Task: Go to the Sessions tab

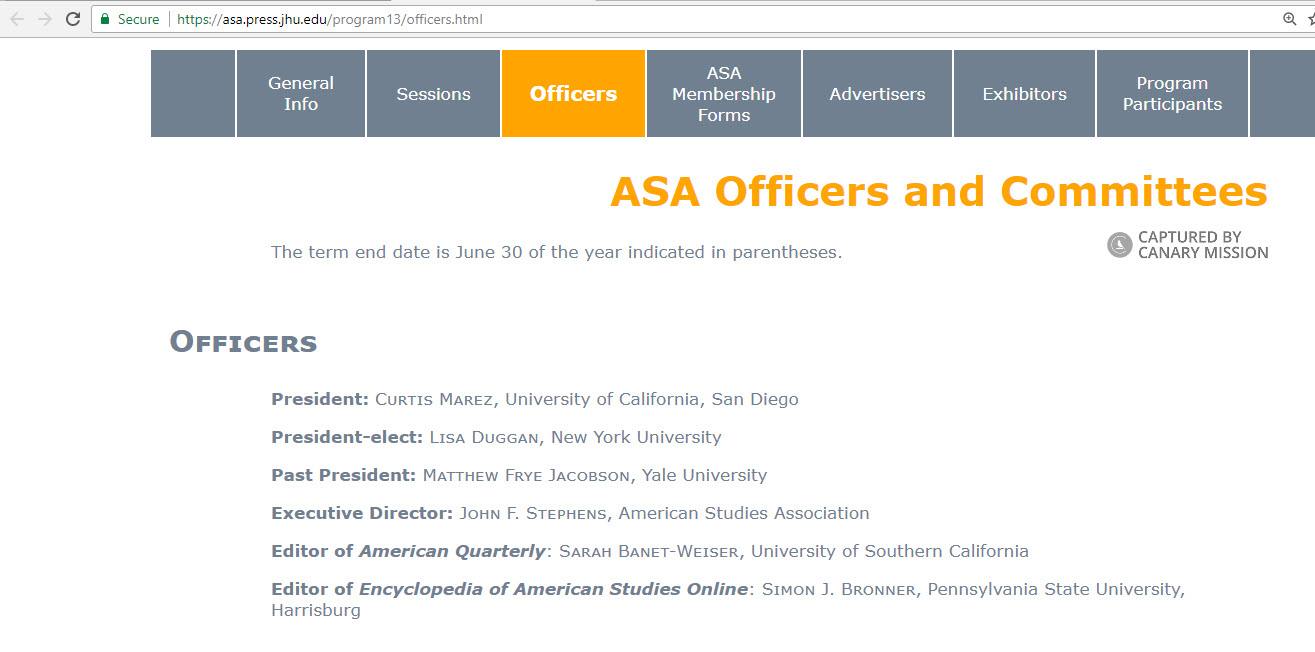Action: click(433, 94)
